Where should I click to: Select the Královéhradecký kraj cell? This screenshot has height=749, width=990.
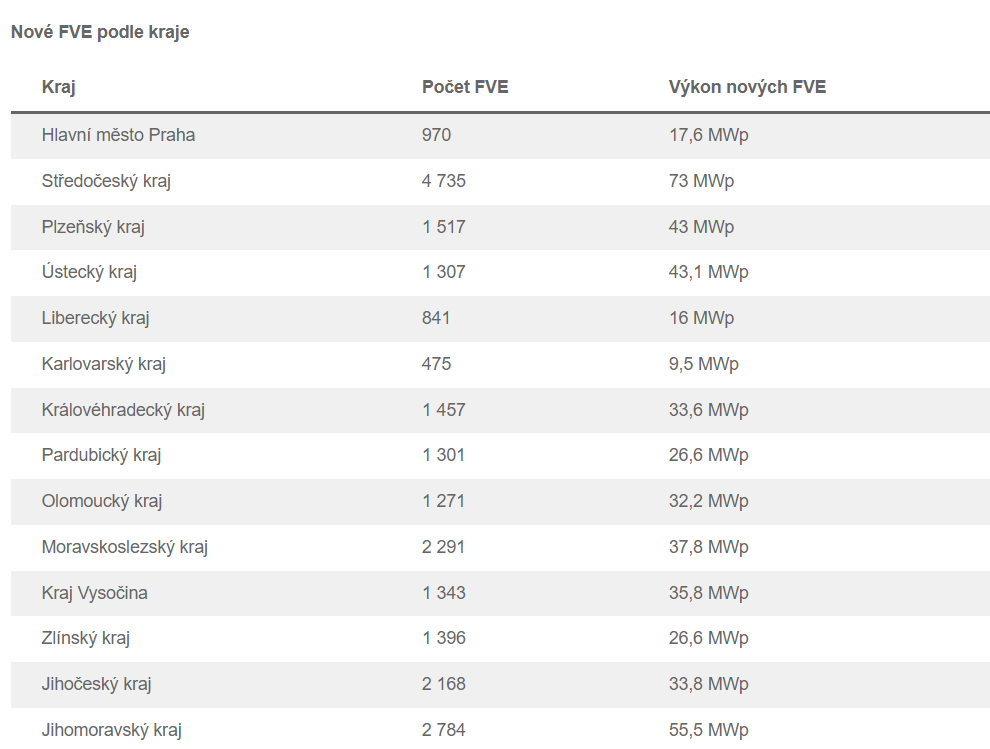[123, 410]
